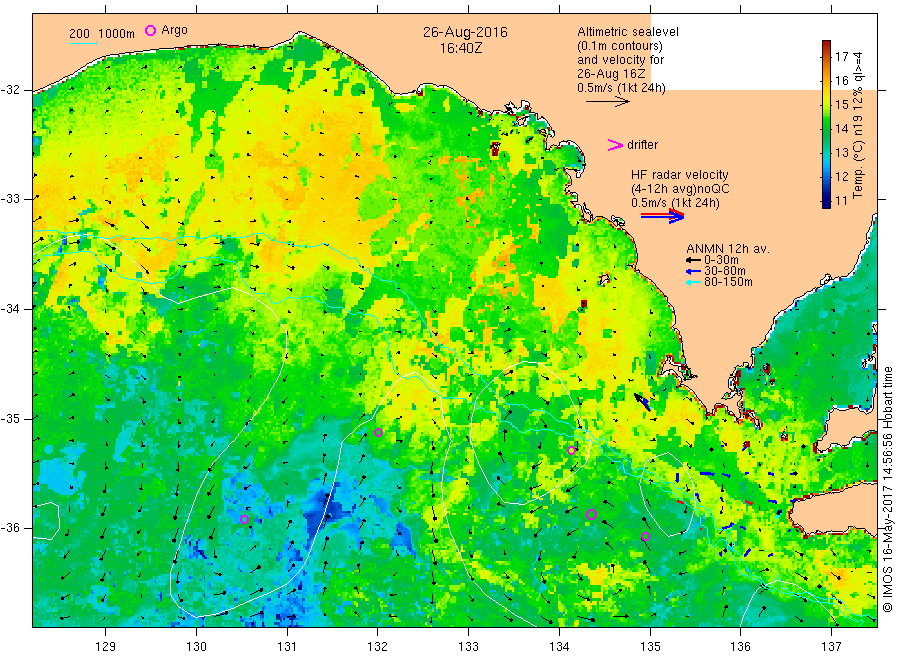Click the cyan 80-150m ANMN arrow symbol
Image resolution: width=900 pixels, height=660 pixels.
point(694,282)
